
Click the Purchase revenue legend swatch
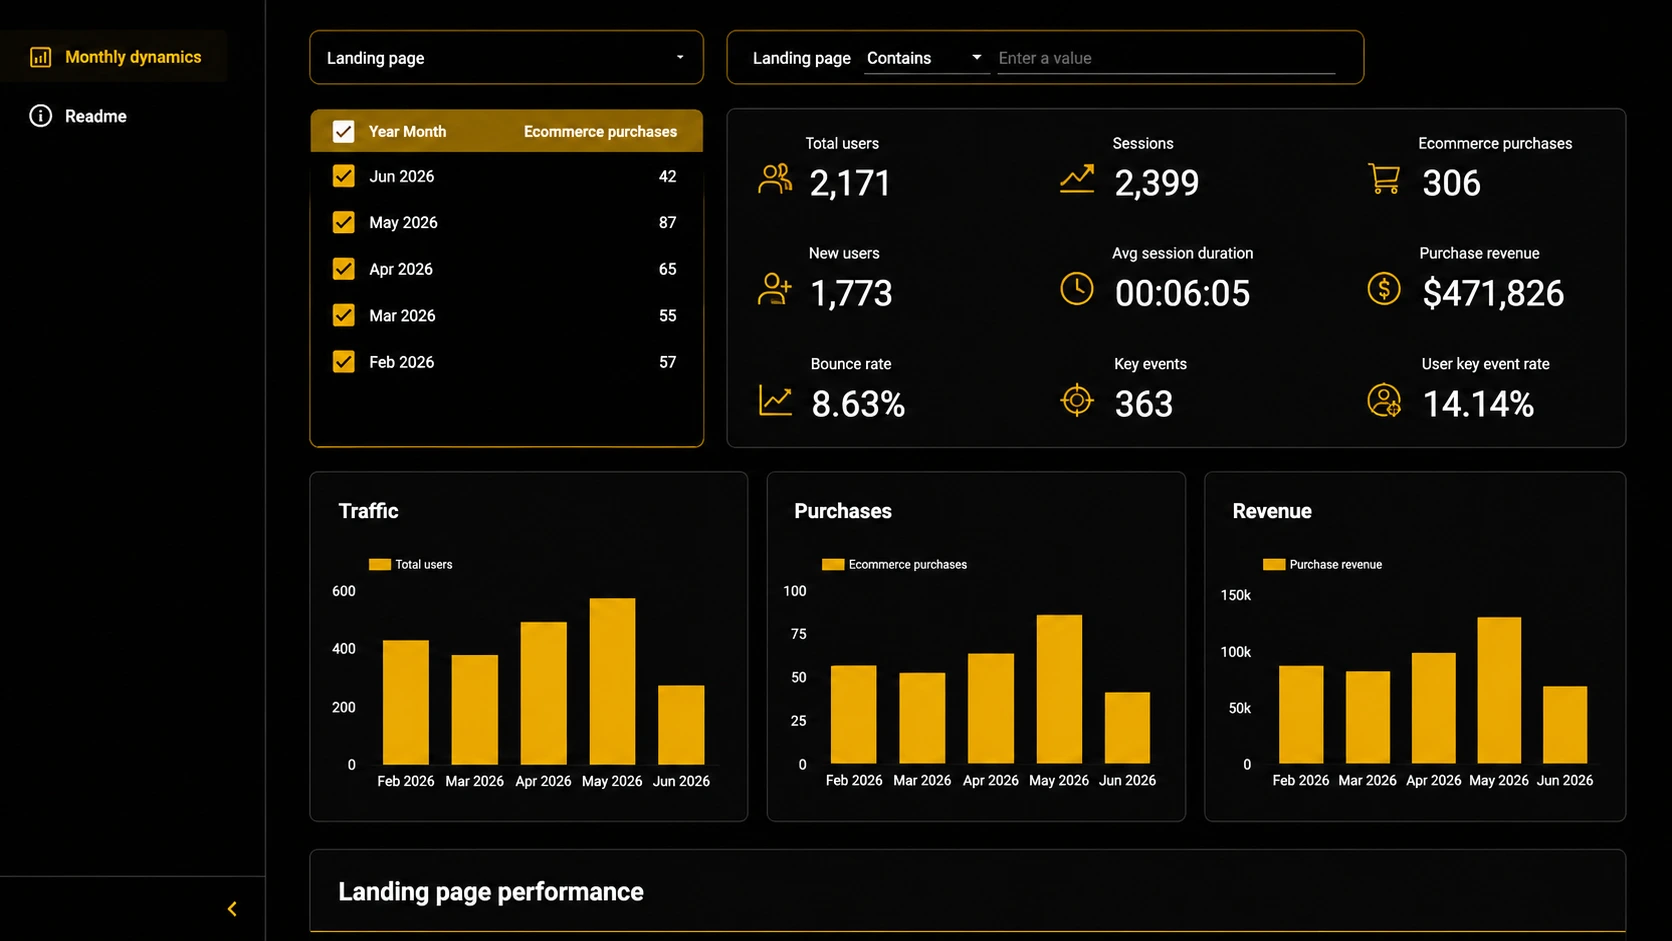(1274, 564)
